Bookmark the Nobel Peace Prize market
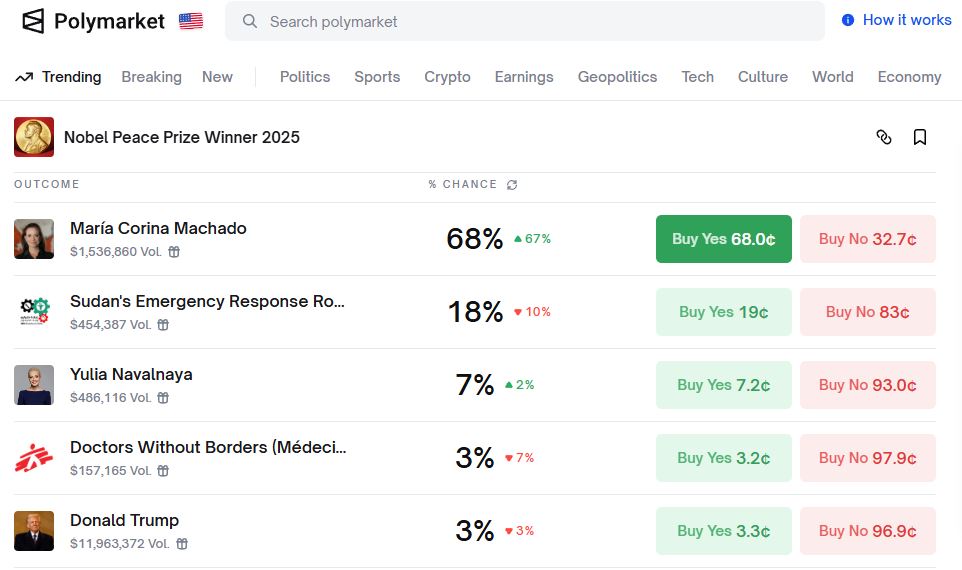The width and height of the screenshot is (962, 570). [920, 137]
